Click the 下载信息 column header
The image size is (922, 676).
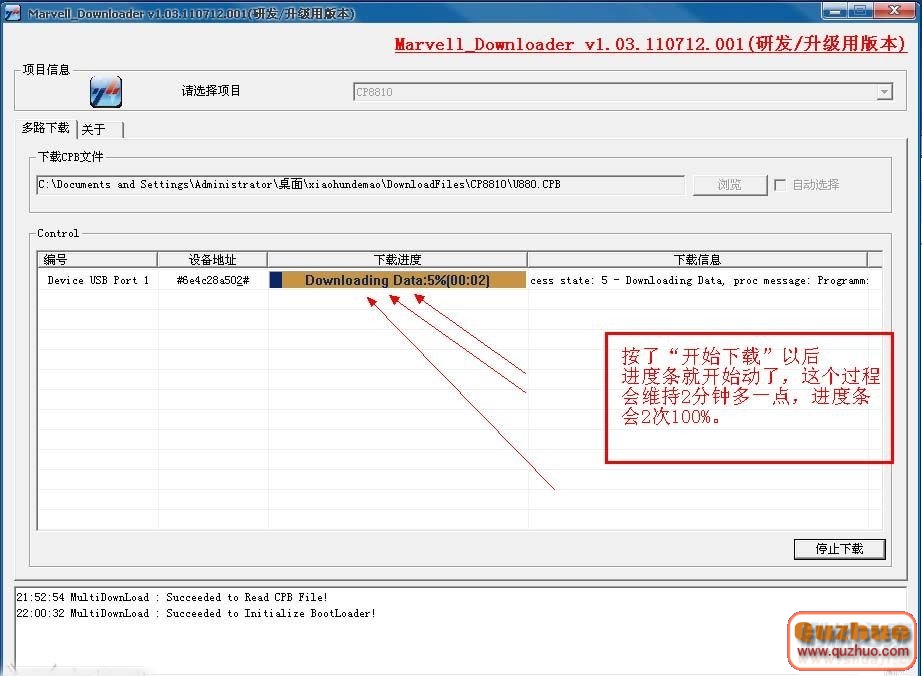pos(697,259)
